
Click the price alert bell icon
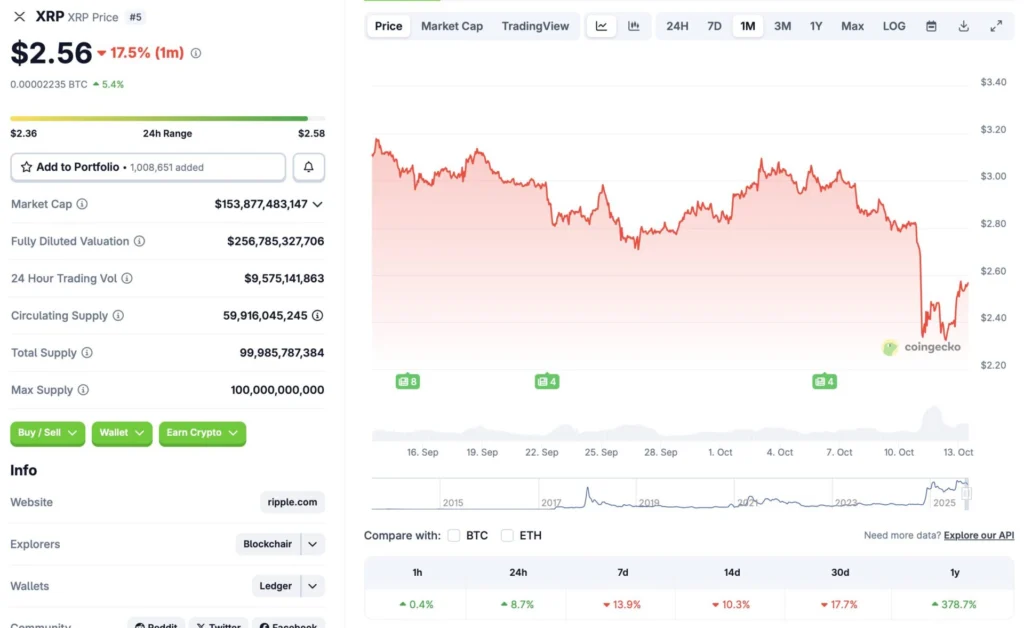(309, 167)
